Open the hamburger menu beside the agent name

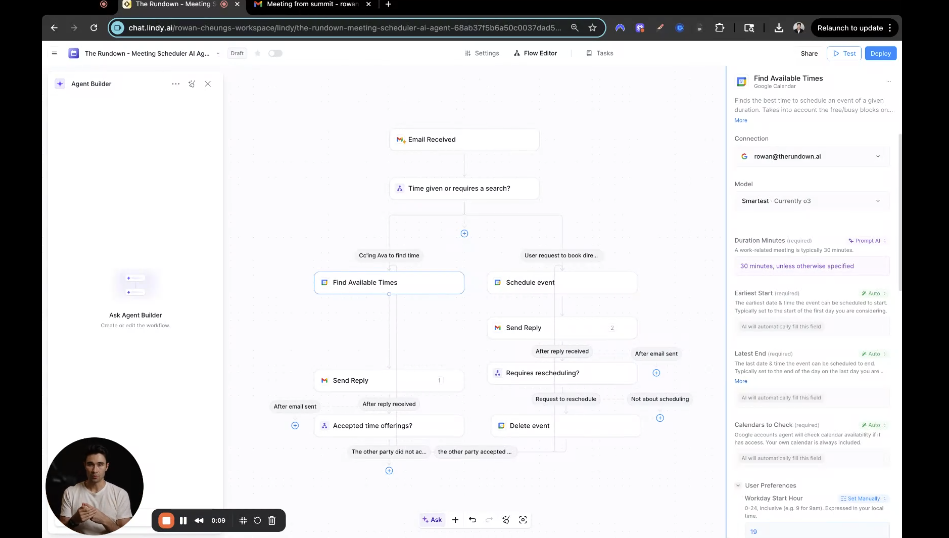coord(54,53)
